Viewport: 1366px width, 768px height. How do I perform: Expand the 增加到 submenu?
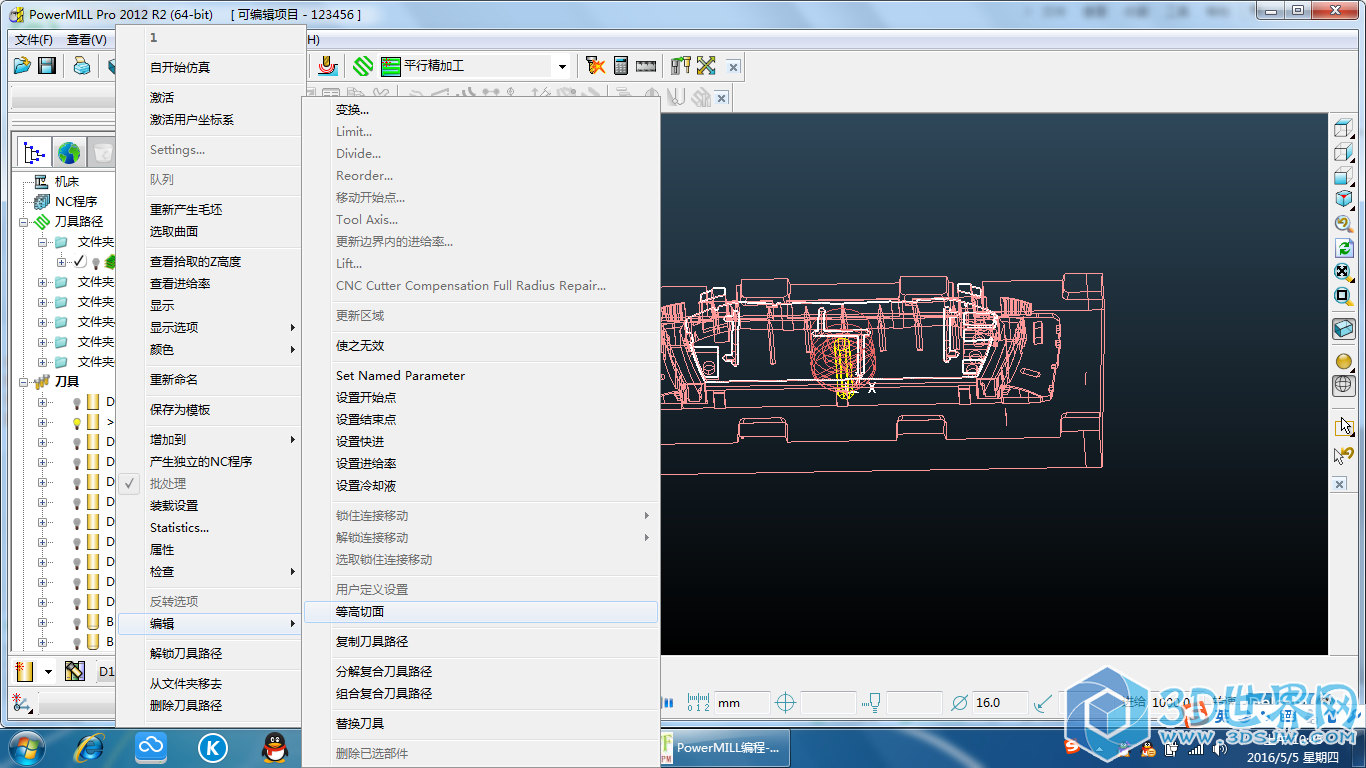[x=211, y=439]
